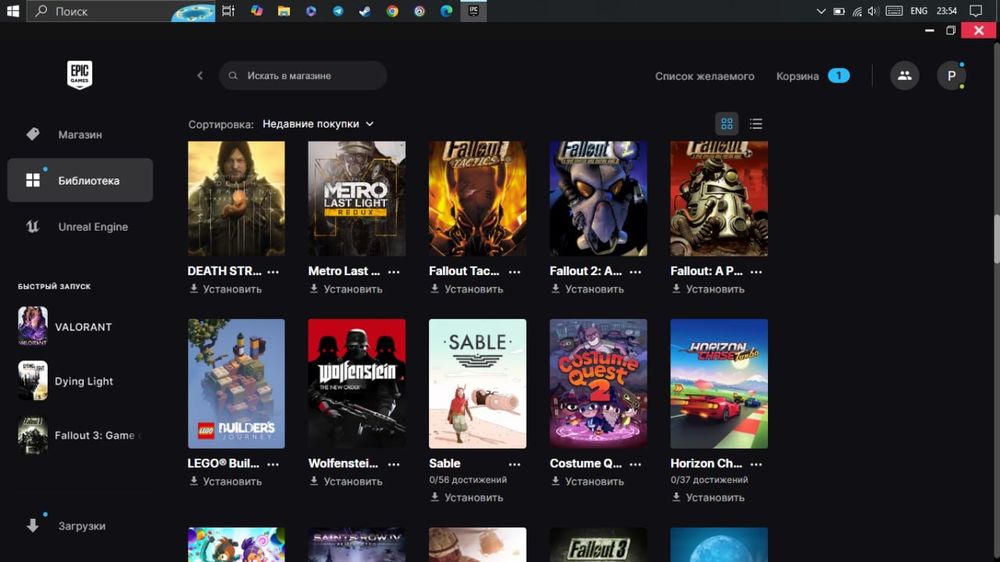The height and width of the screenshot is (562, 1000).
Task: Install Fallout Tactics
Action: 467,289
